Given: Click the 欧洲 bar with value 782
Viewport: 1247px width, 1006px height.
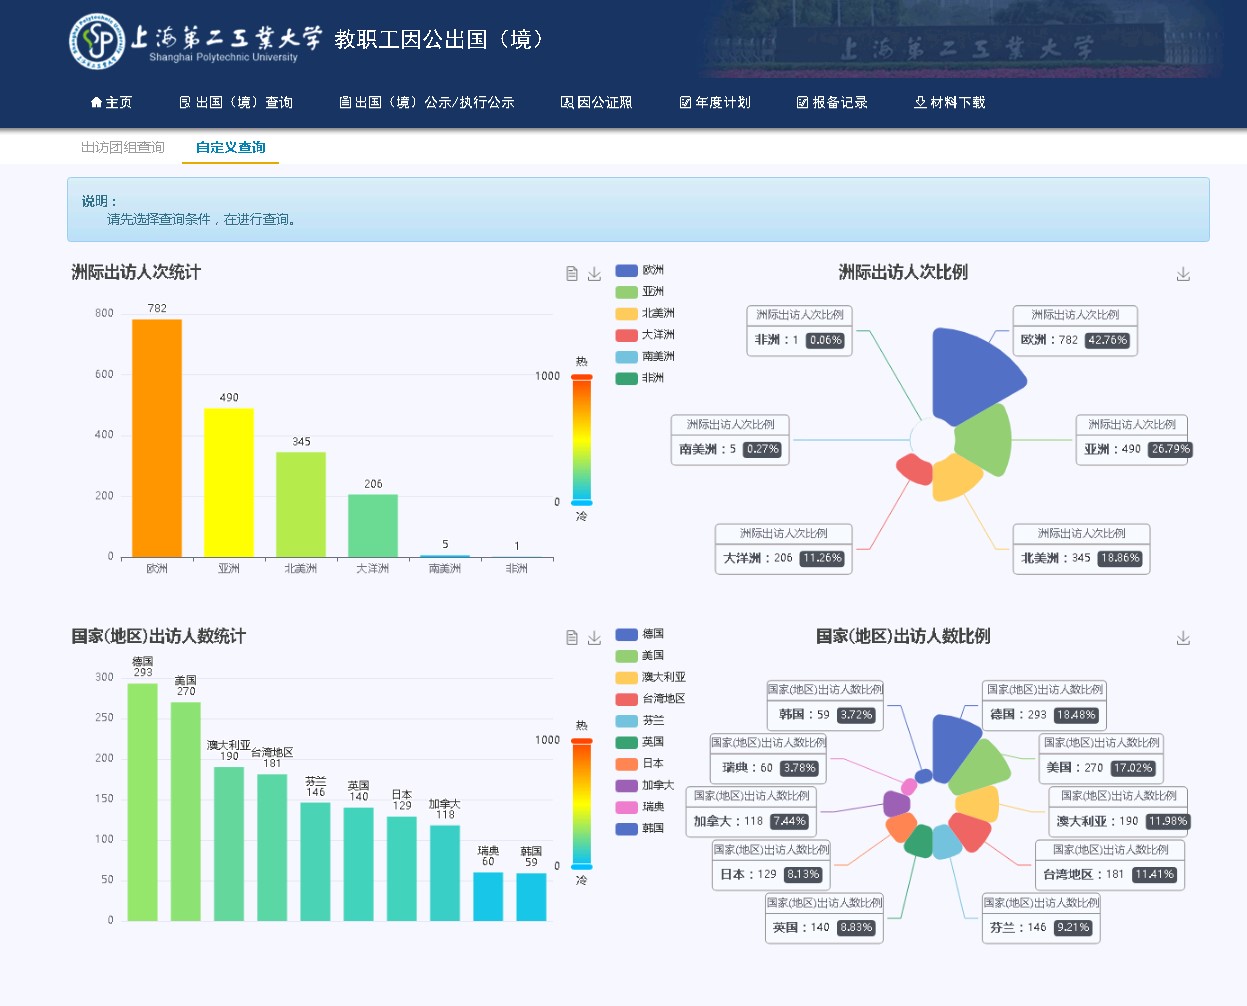Looking at the screenshot, I should click(x=157, y=438).
